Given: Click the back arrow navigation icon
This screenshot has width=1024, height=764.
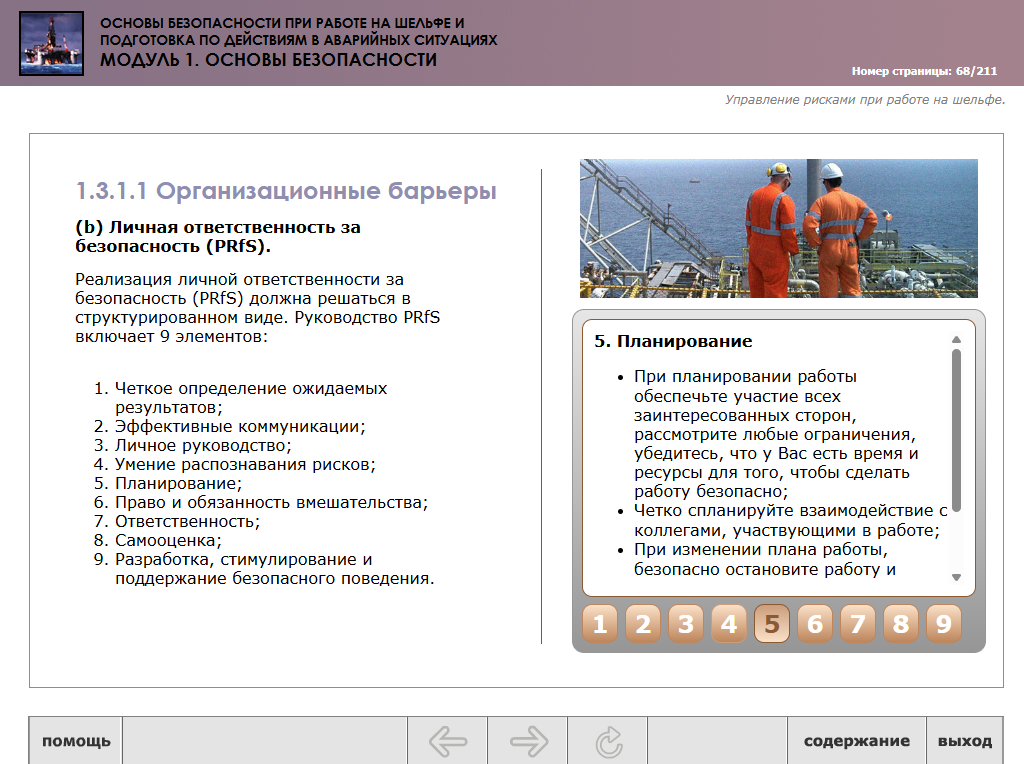Looking at the screenshot, I should tap(447, 741).
